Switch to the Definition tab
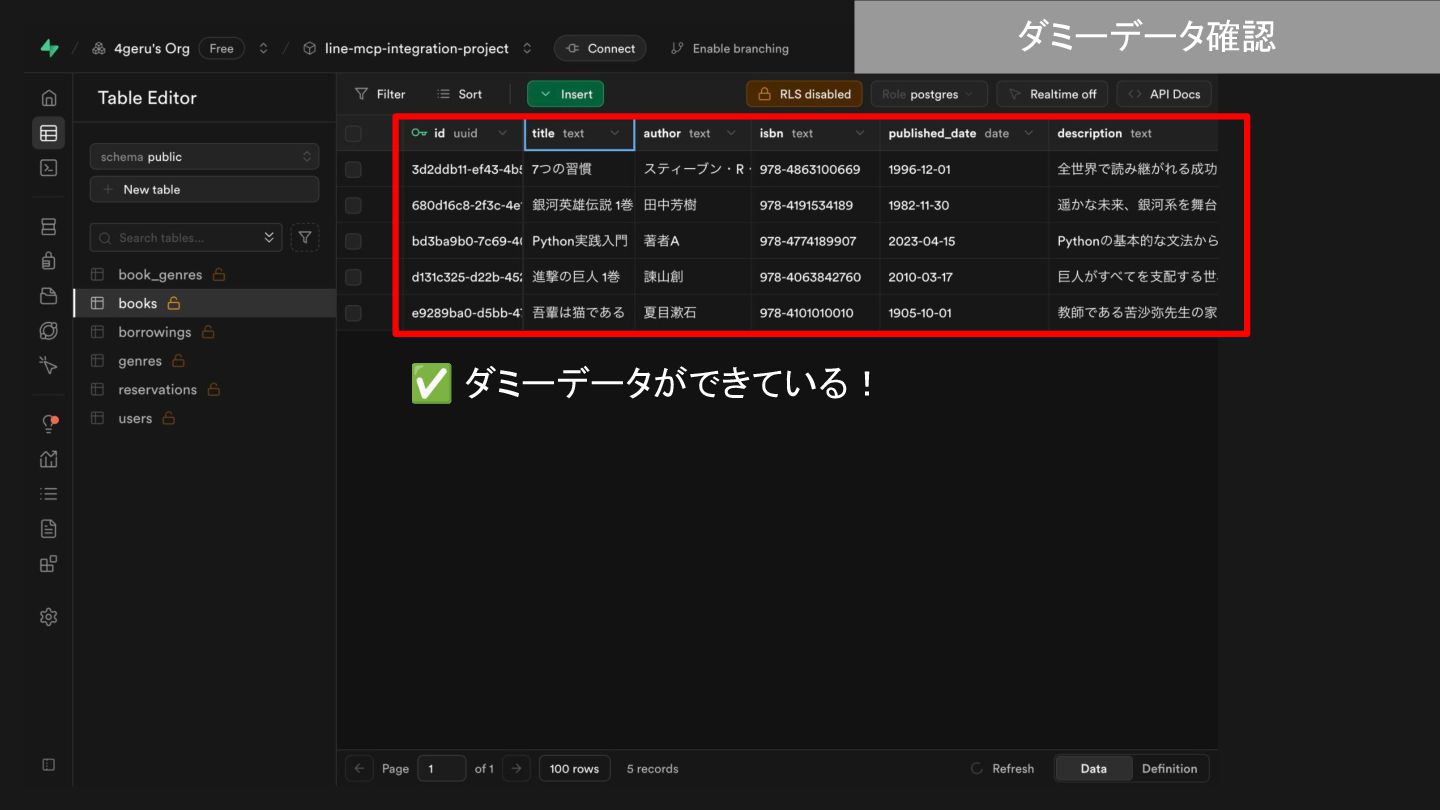This screenshot has height=810, width=1440. click(1169, 768)
